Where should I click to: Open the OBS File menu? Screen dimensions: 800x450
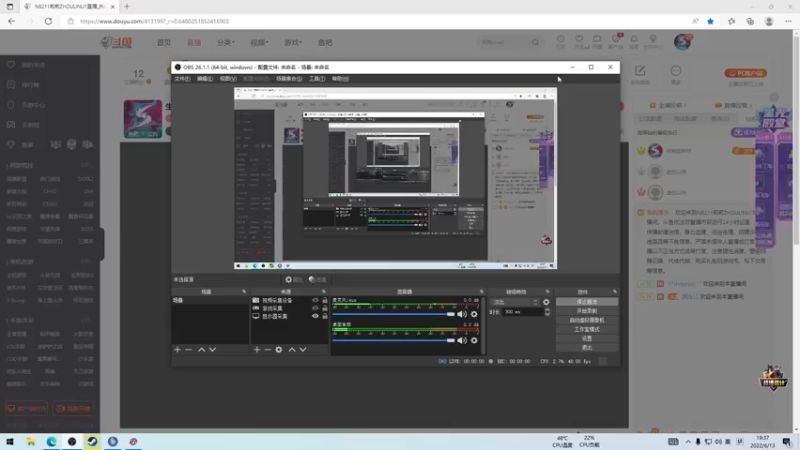[182, 79]
